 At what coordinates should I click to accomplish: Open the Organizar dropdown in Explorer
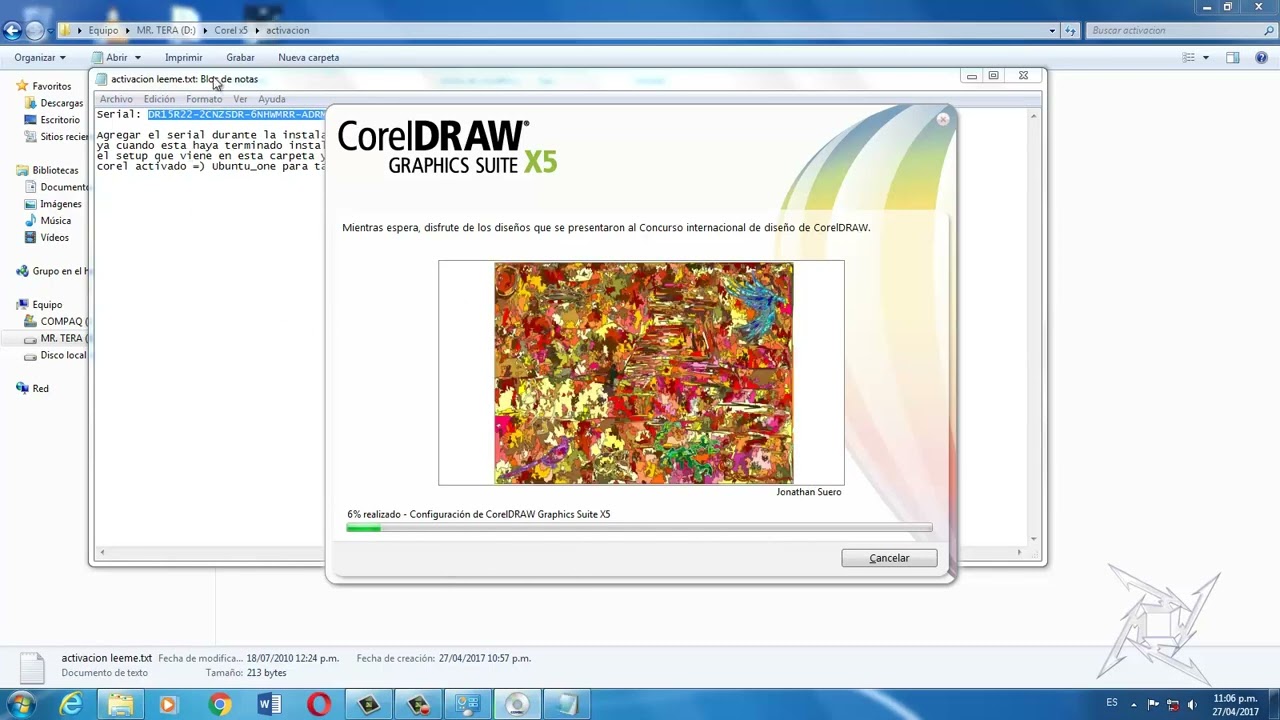40,57
